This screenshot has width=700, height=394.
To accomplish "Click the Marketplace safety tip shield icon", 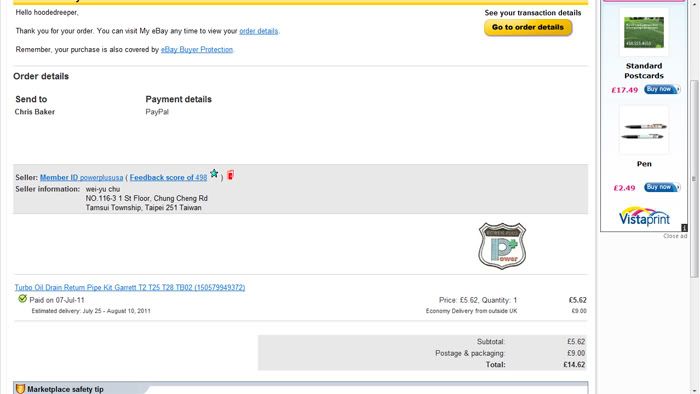I will click(x=21, y=389).
